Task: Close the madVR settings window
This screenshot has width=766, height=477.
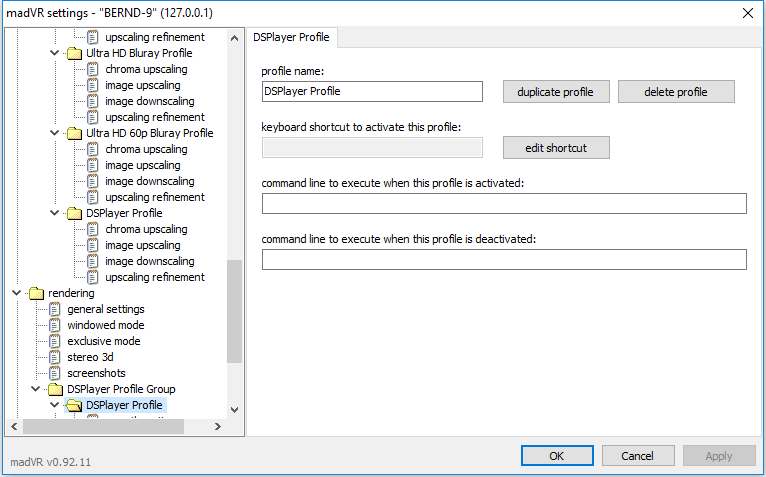Action: coord(748,13)
